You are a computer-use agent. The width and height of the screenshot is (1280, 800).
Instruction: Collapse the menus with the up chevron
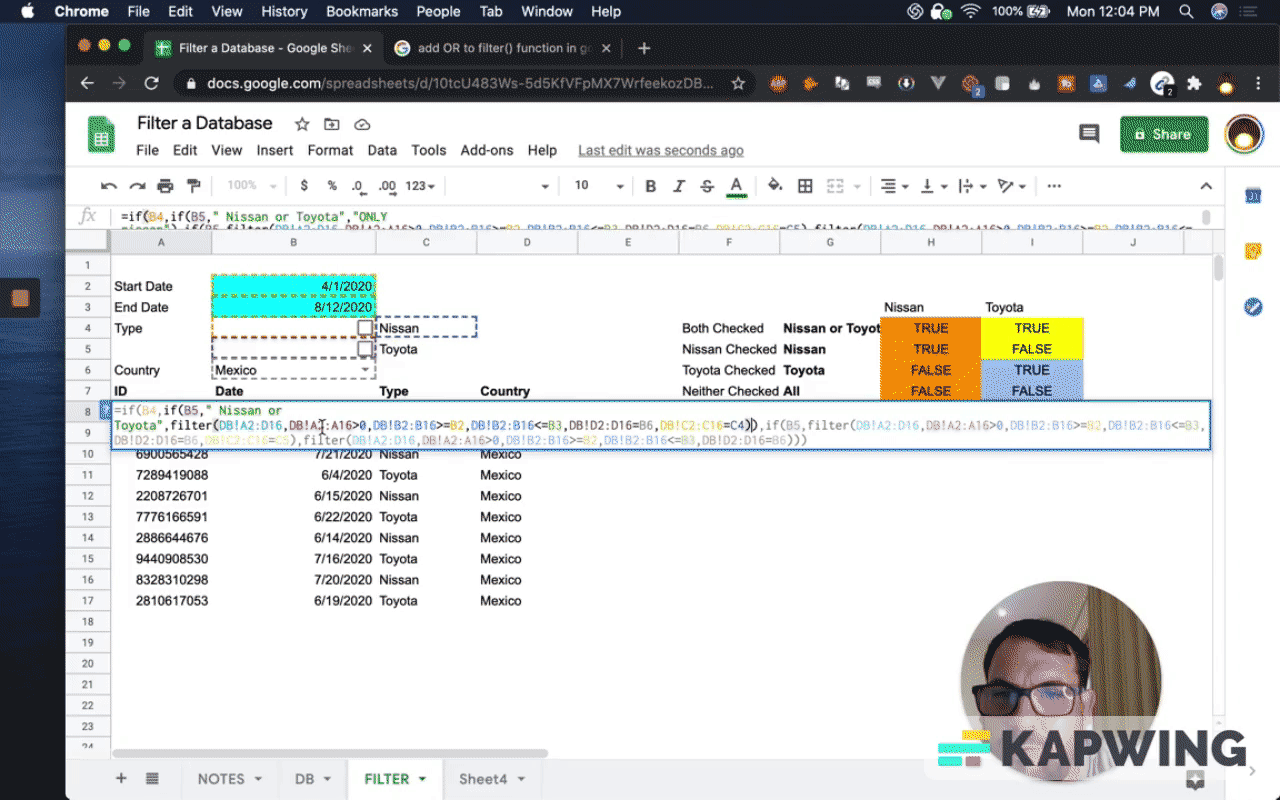pos(1206,186)
